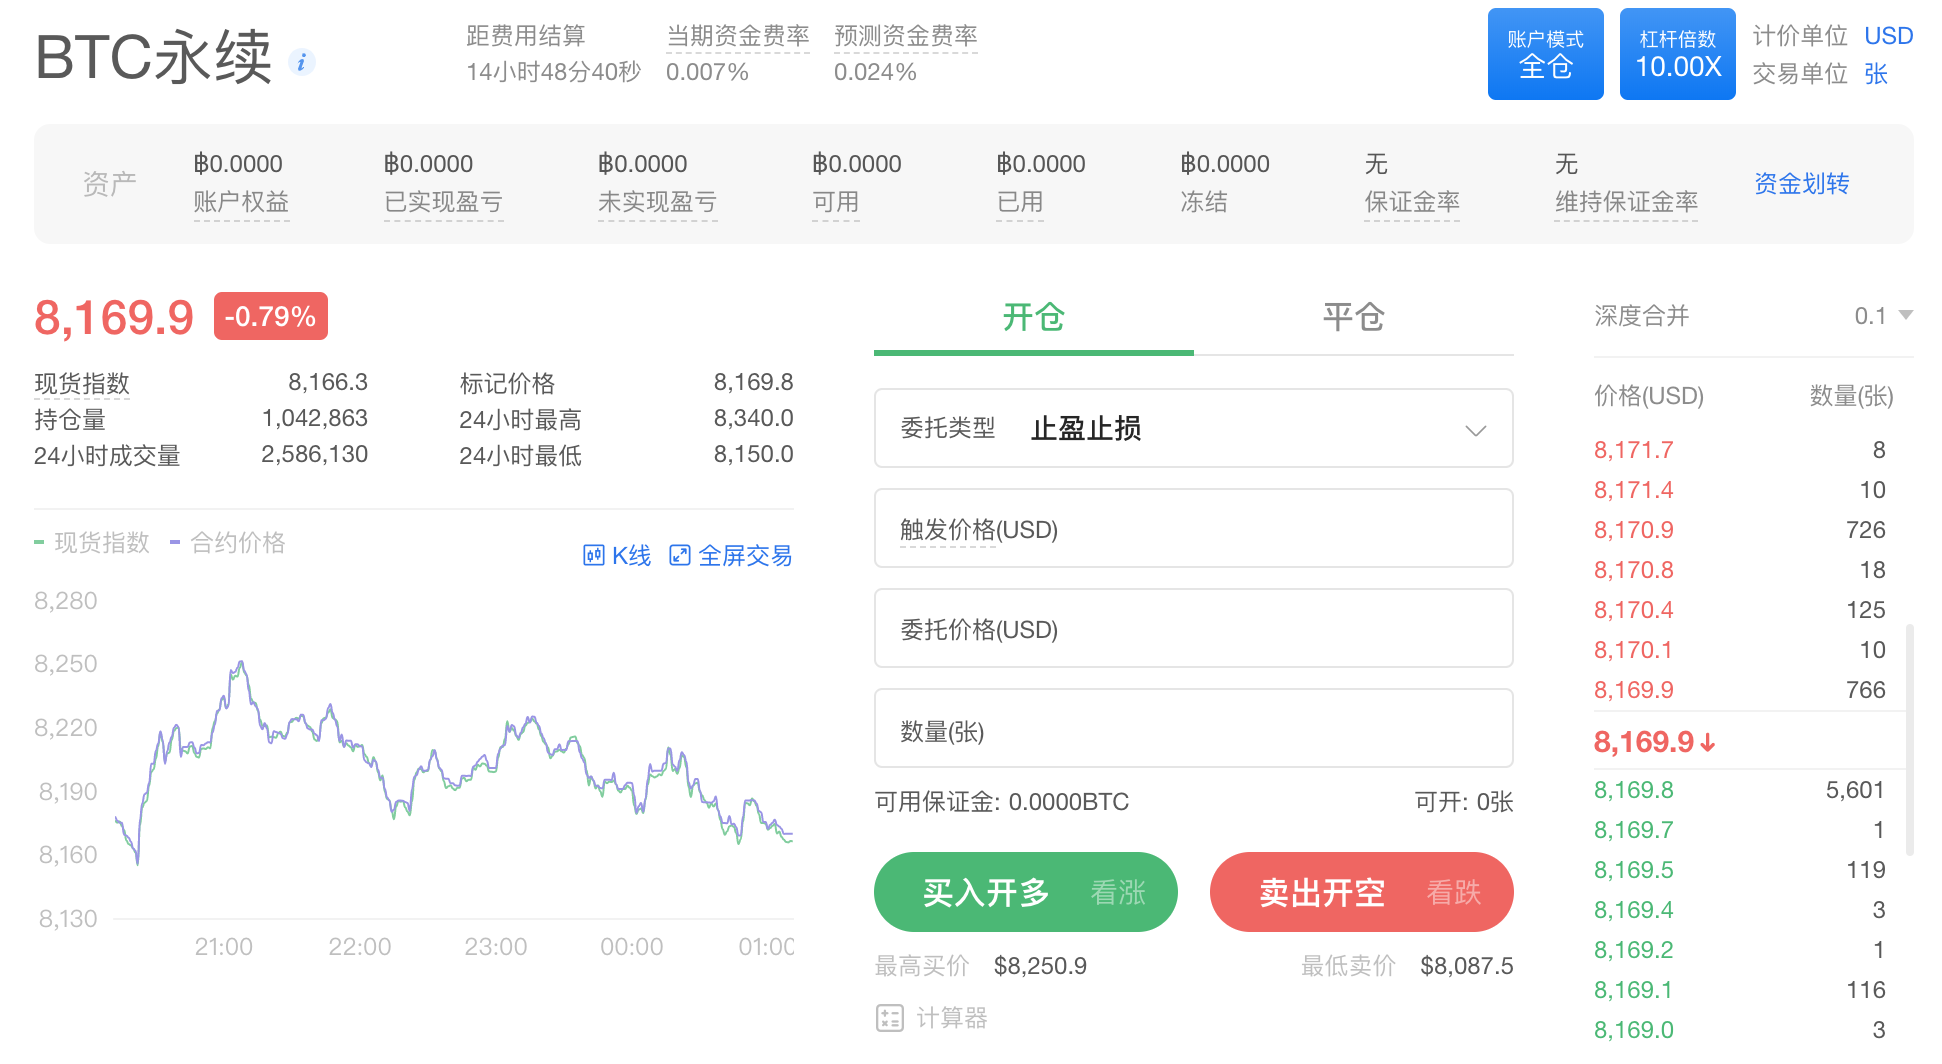Focus the 触发价格(USD) input field
Viewport: 1942px width, 1064px height.
1193,529
